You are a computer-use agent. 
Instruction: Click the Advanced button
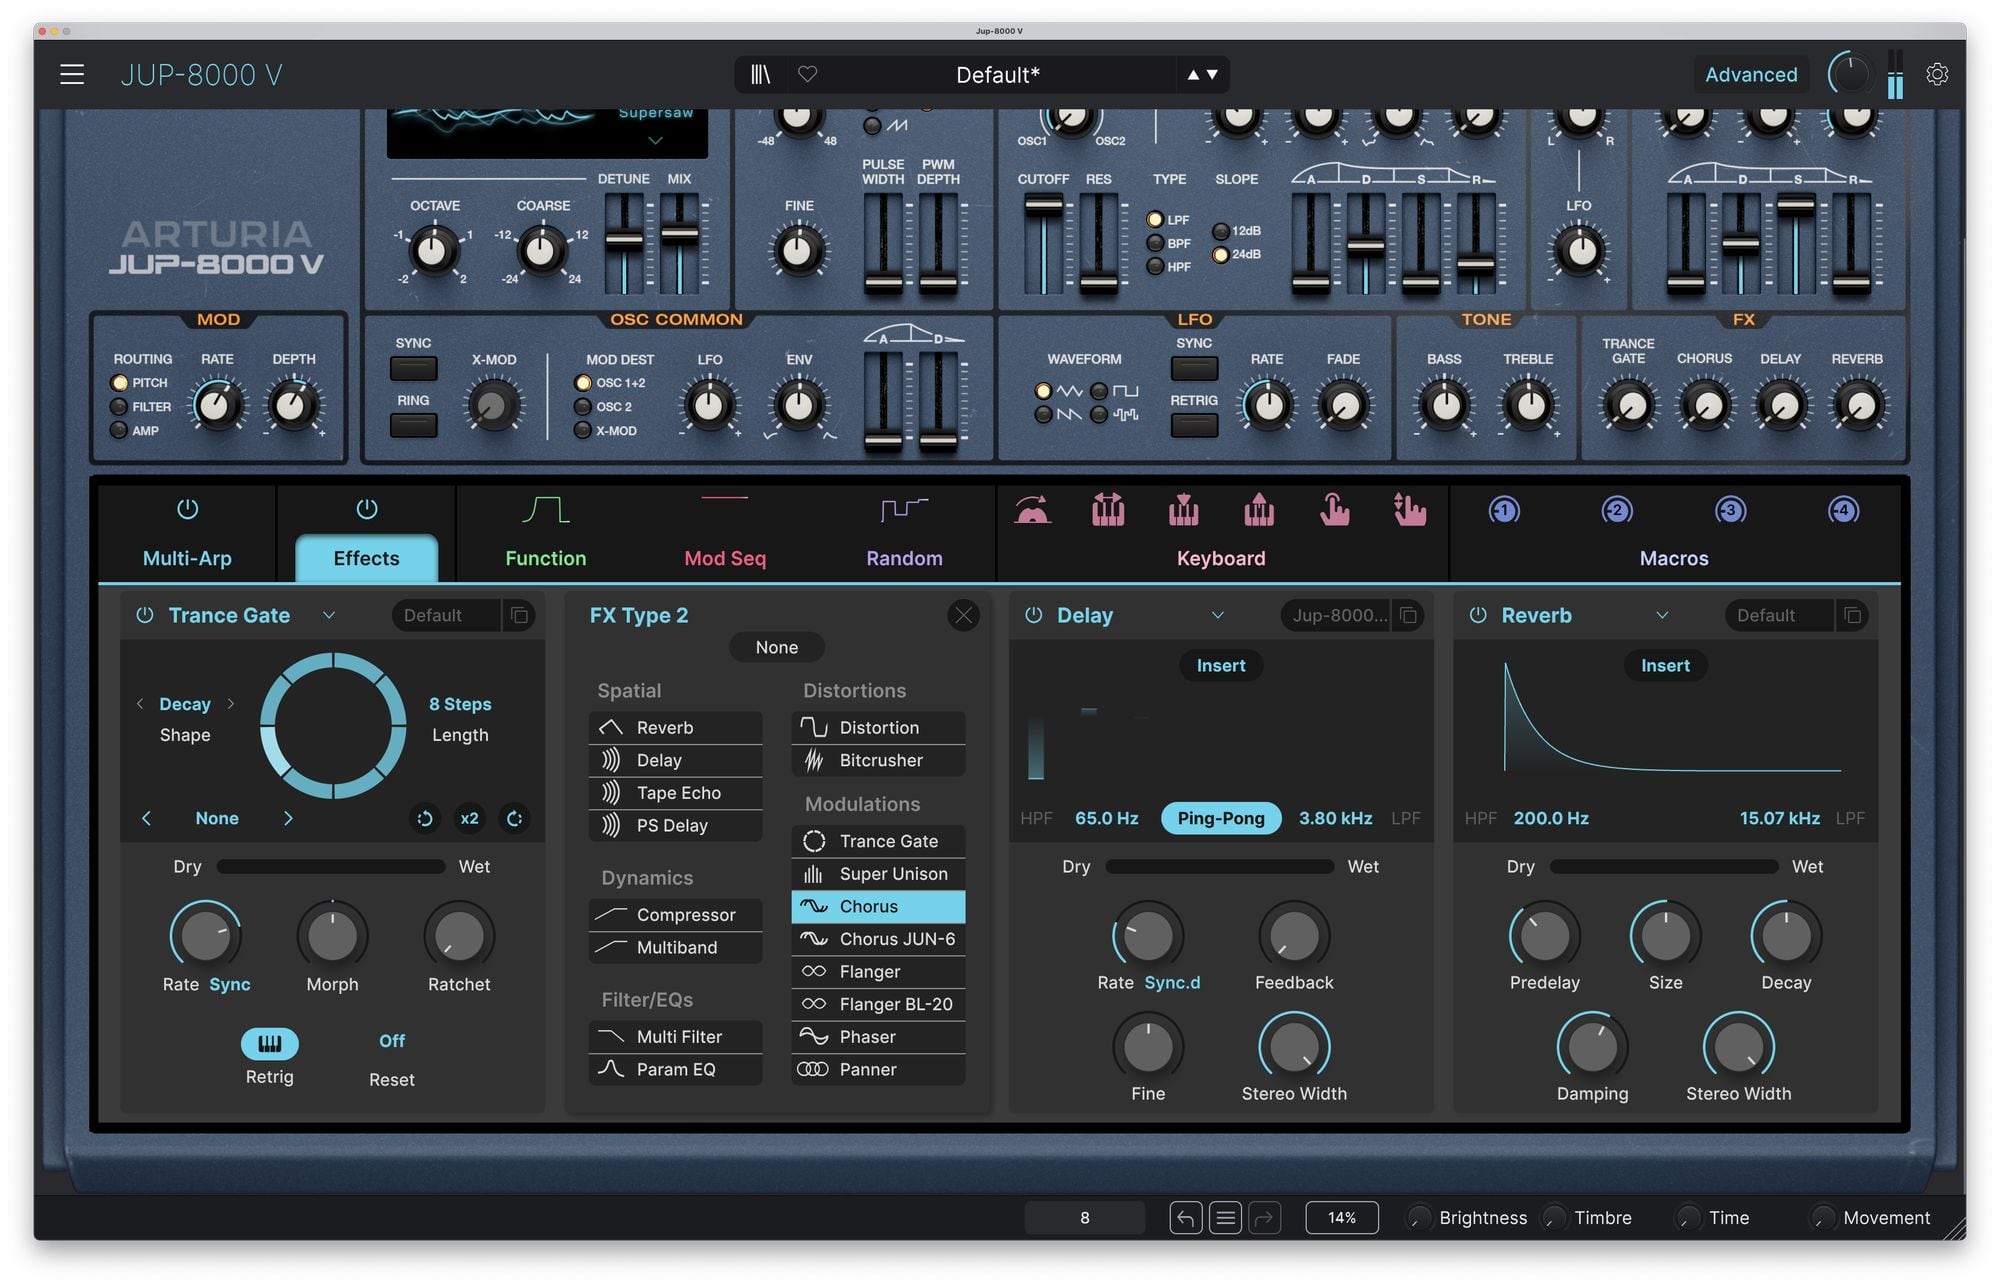[x=1750, y=74]
